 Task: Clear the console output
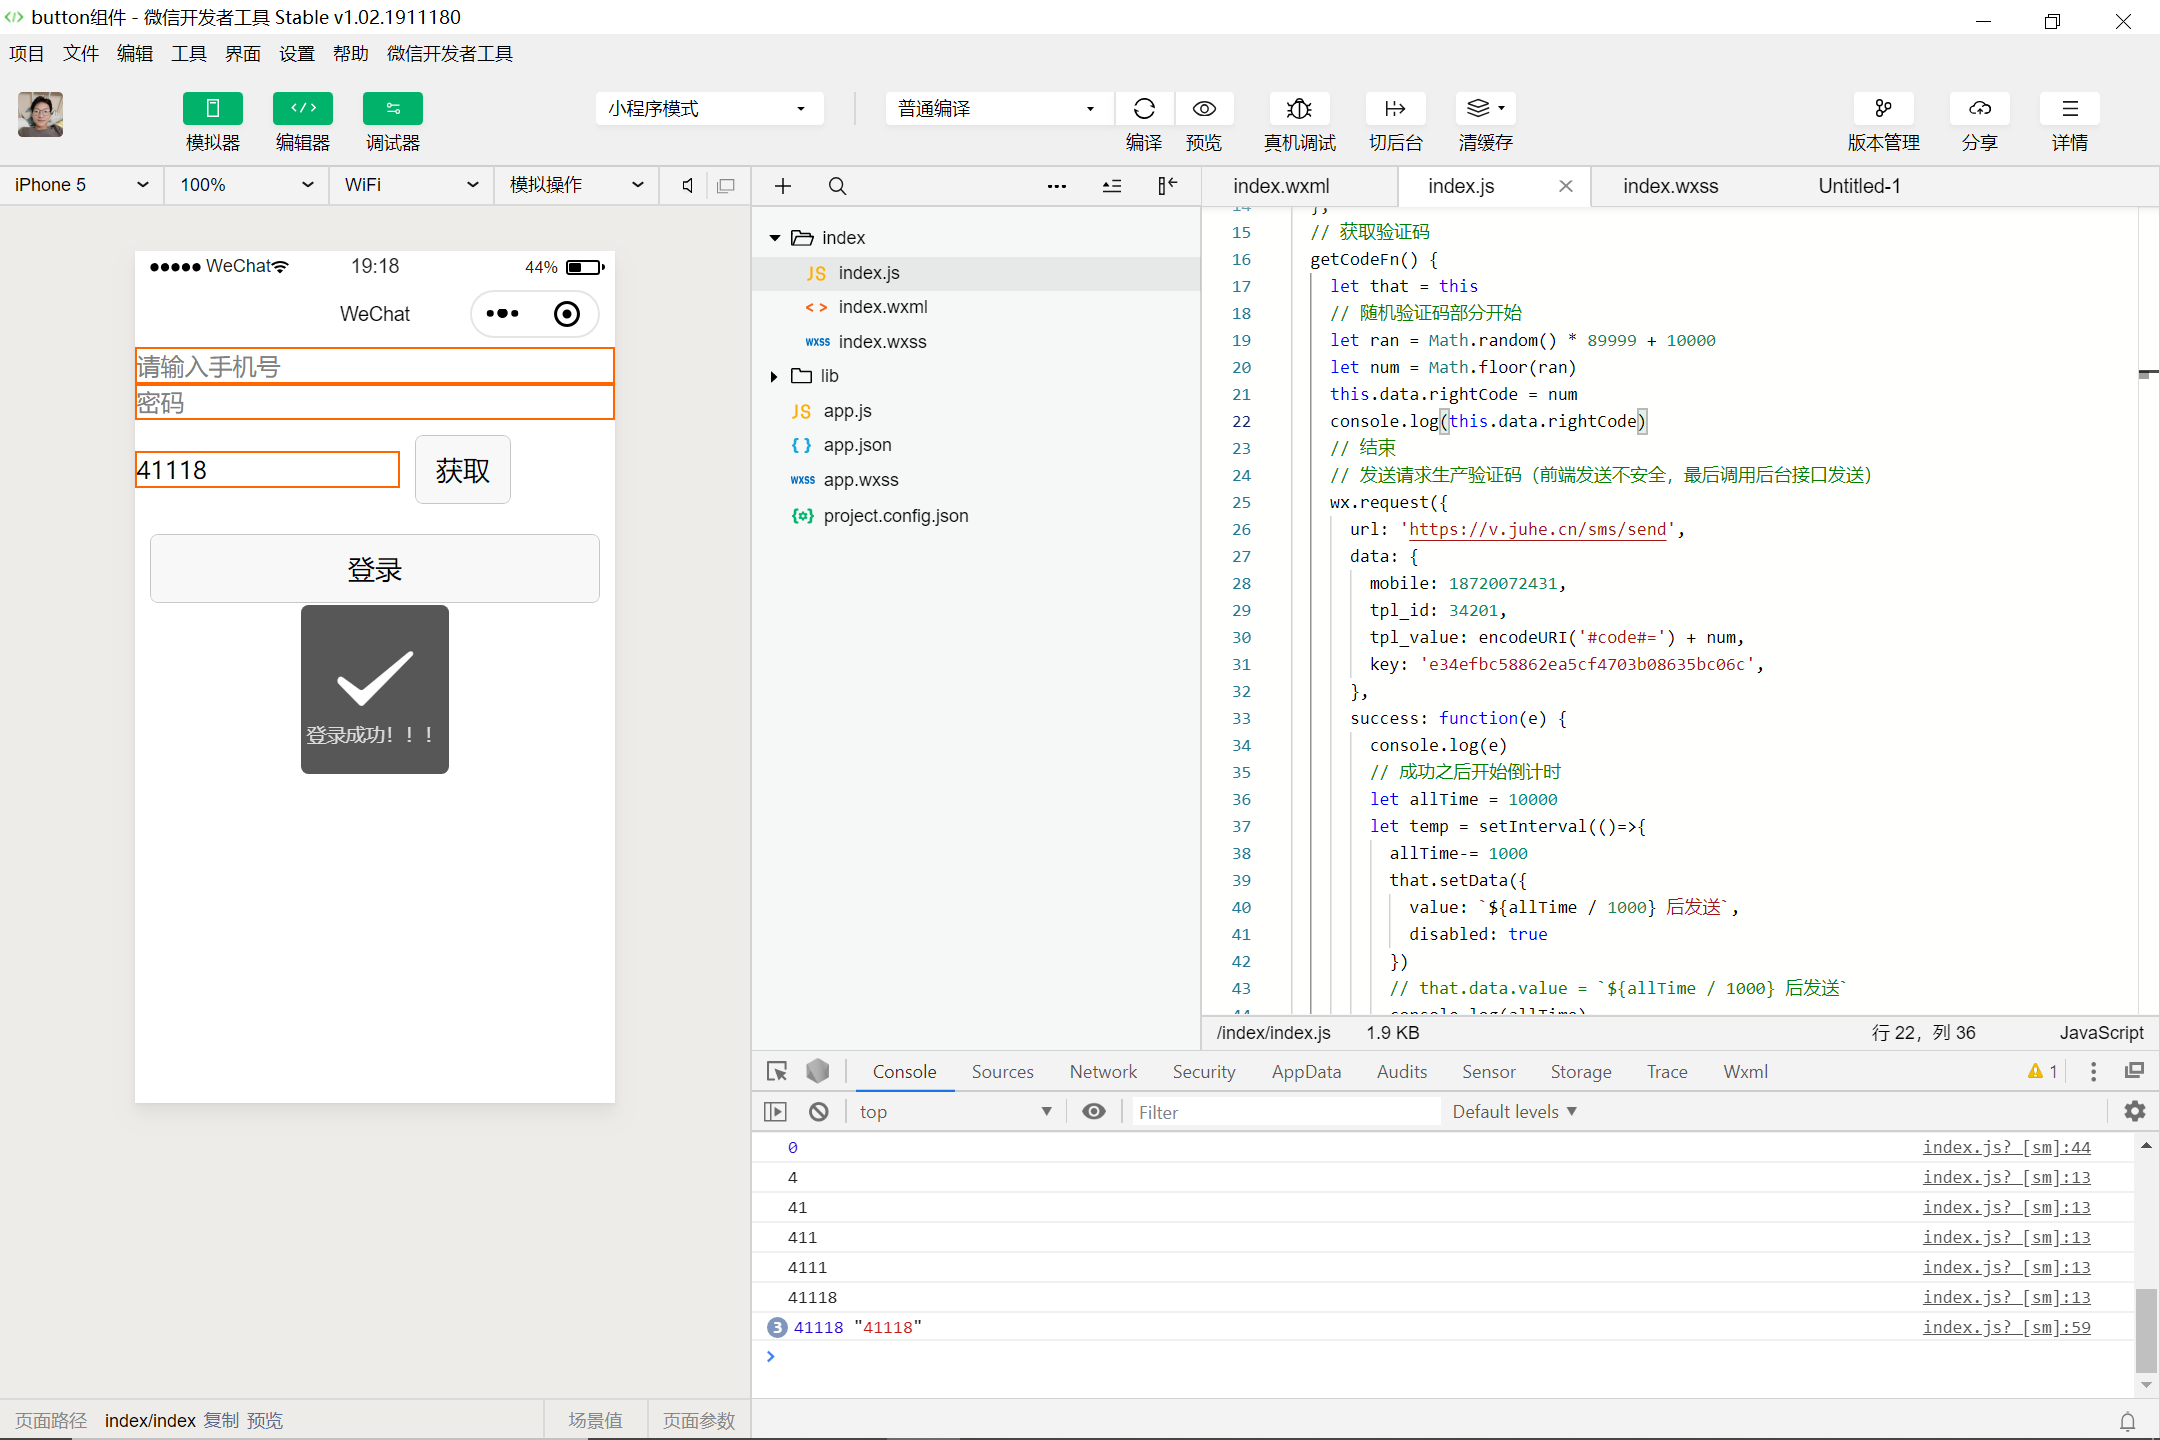coord(819,1112)
